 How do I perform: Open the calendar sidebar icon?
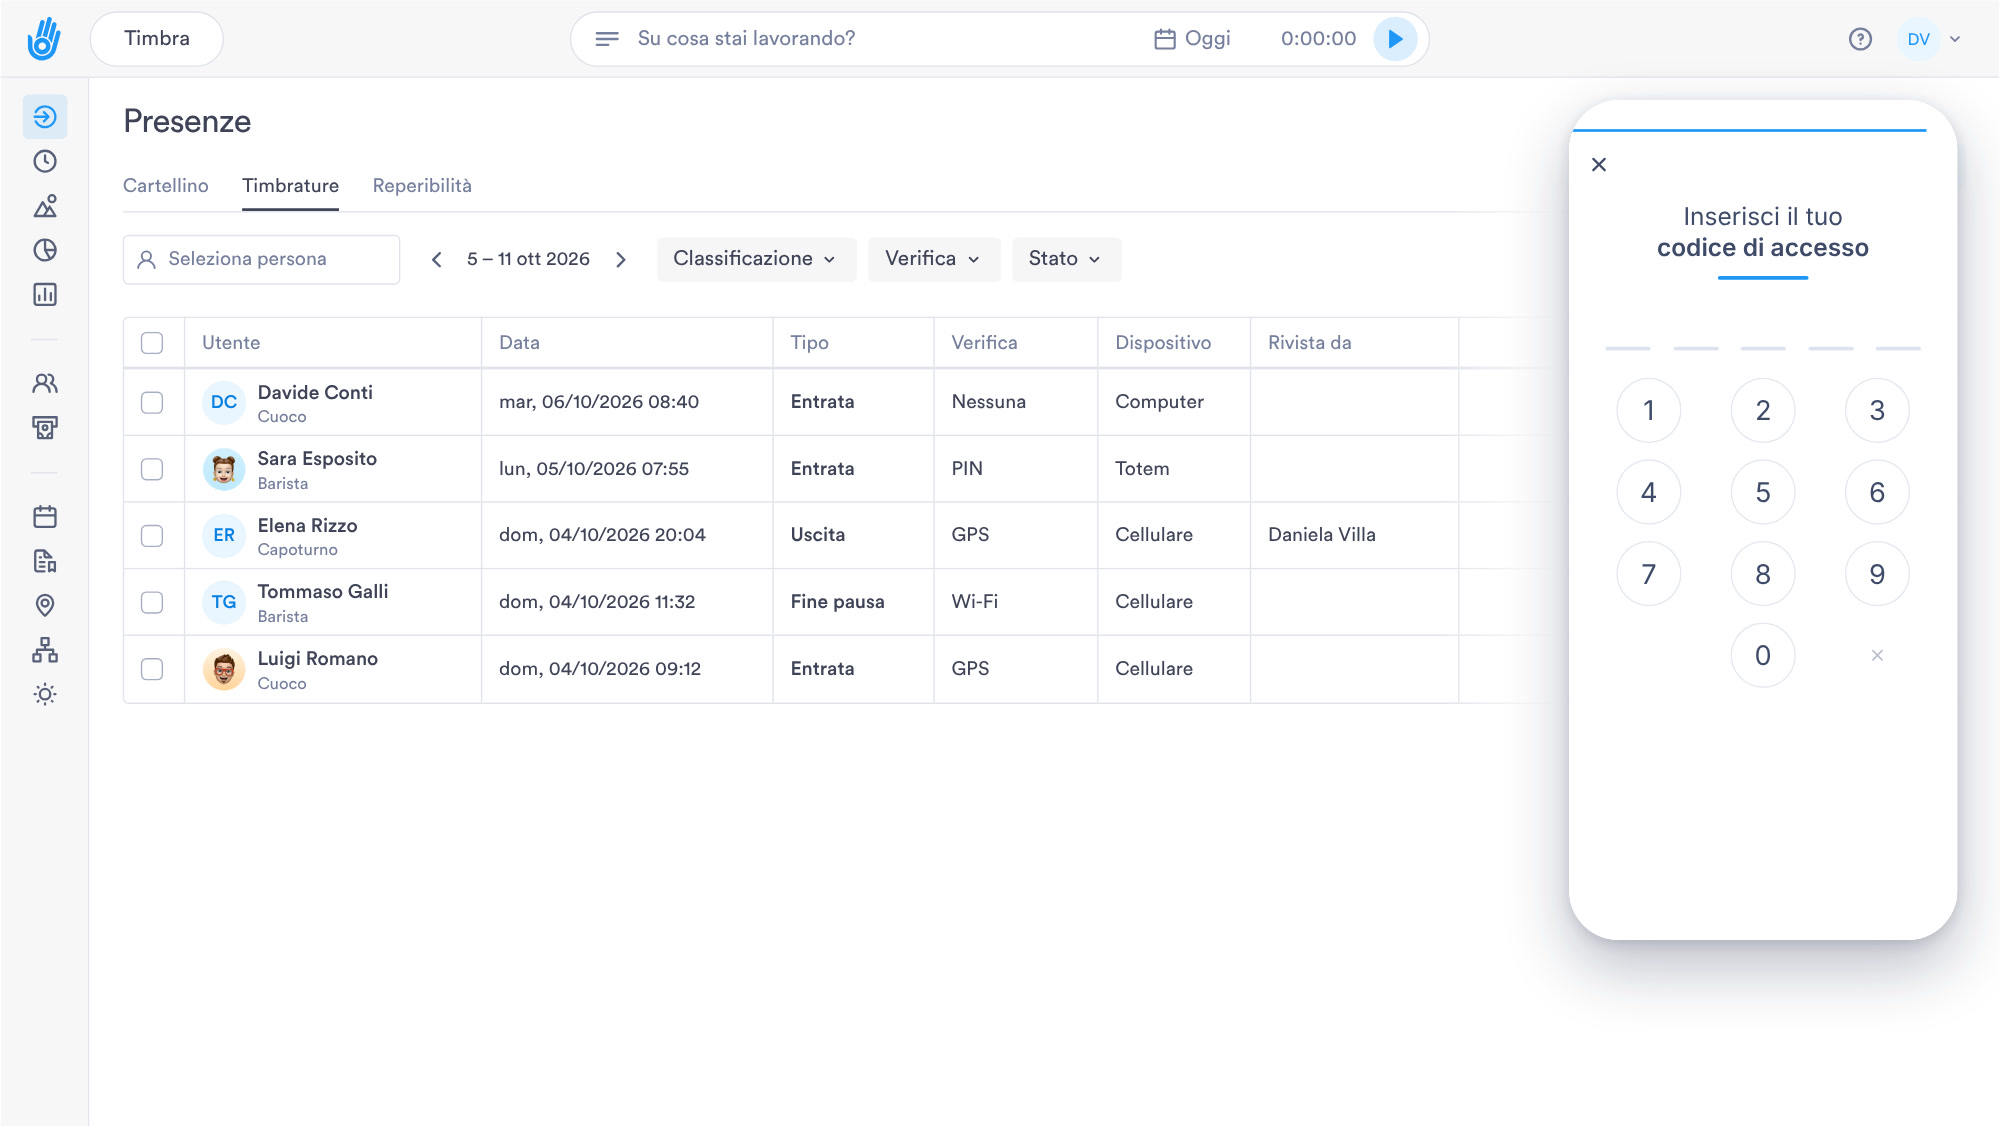[x=45, y=517]
